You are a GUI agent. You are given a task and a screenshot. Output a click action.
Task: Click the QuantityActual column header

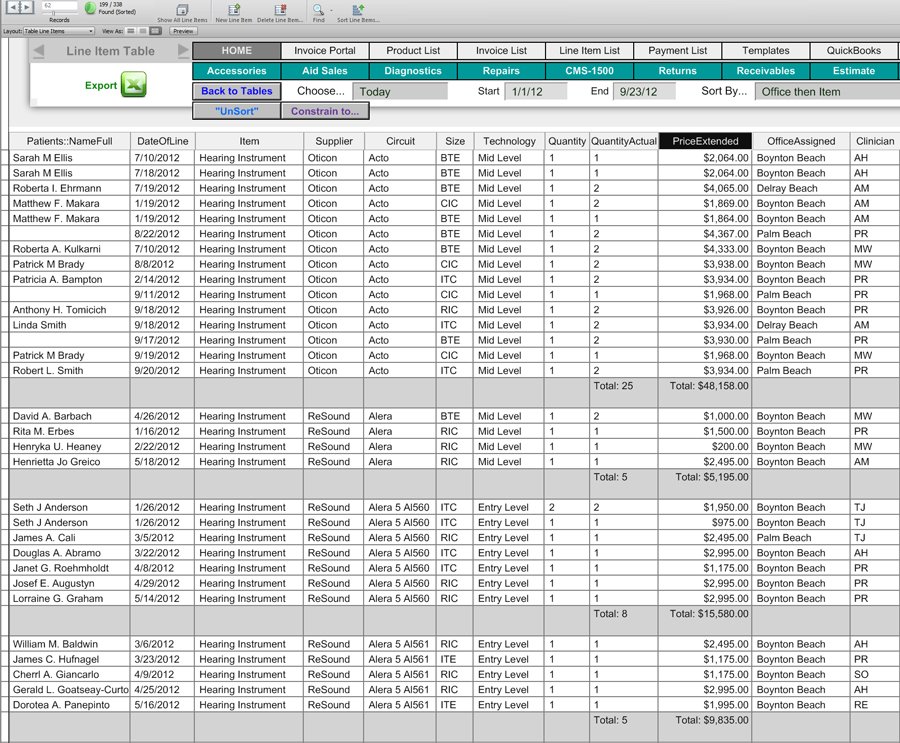coord(624,141)
